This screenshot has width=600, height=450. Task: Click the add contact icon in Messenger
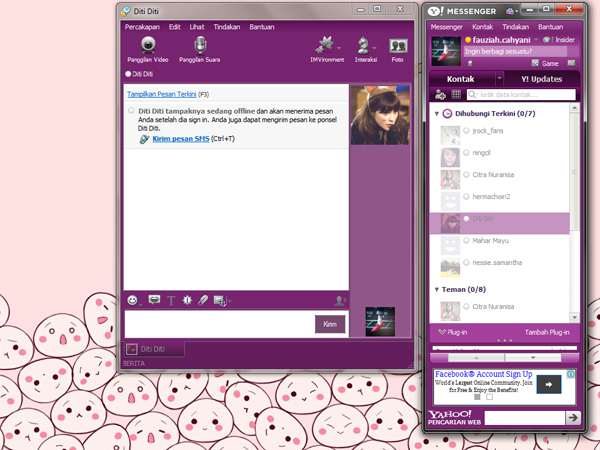pos(440,94)
